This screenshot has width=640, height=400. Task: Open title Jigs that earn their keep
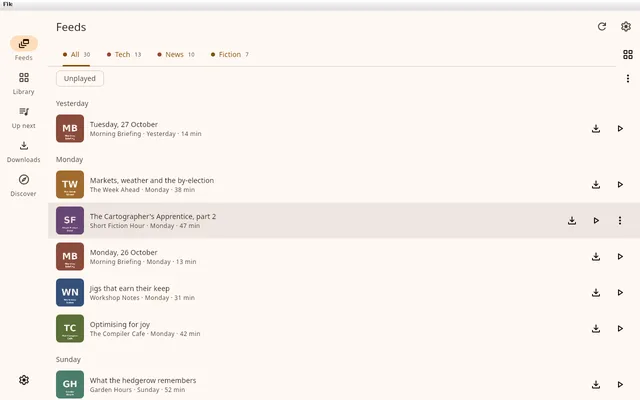point(130,289)
